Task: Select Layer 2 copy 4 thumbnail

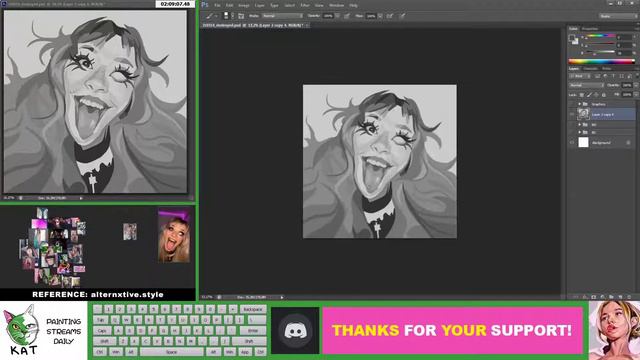Action: tap(584, 114)
